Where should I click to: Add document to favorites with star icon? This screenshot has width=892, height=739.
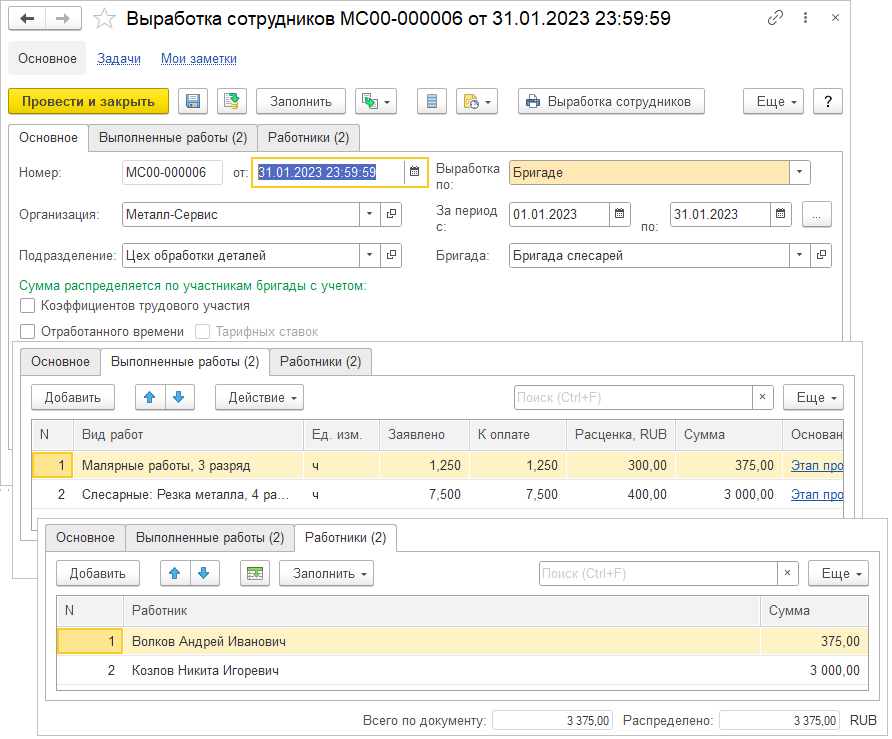point(103,19)
